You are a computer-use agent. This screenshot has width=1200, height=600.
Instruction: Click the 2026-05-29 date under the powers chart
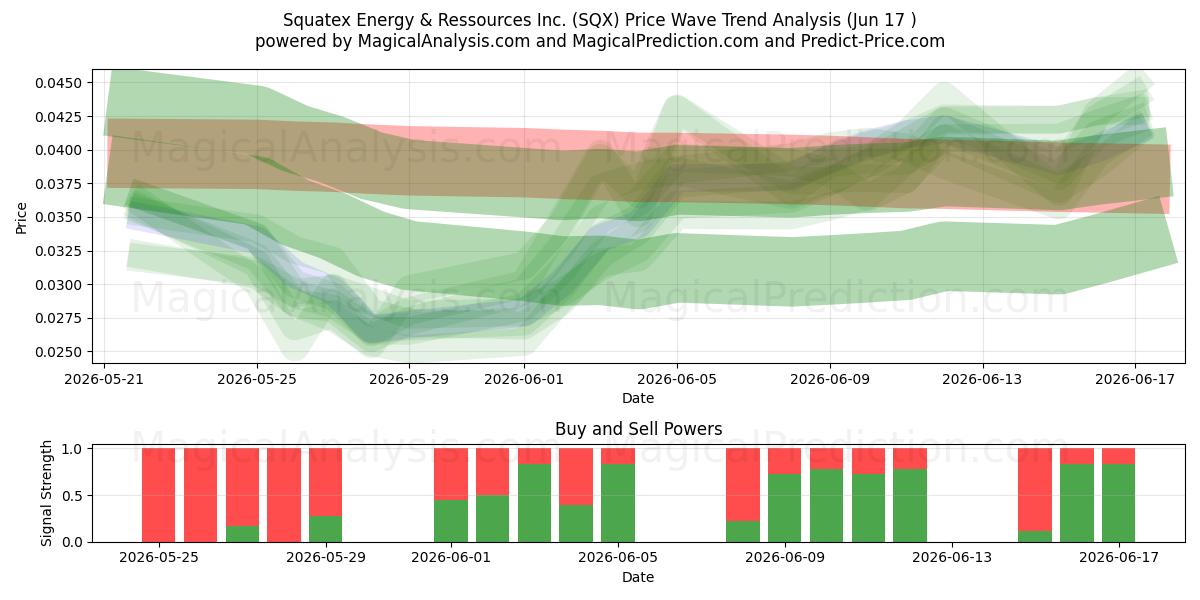pyautogui.click(x=326, y=558)
